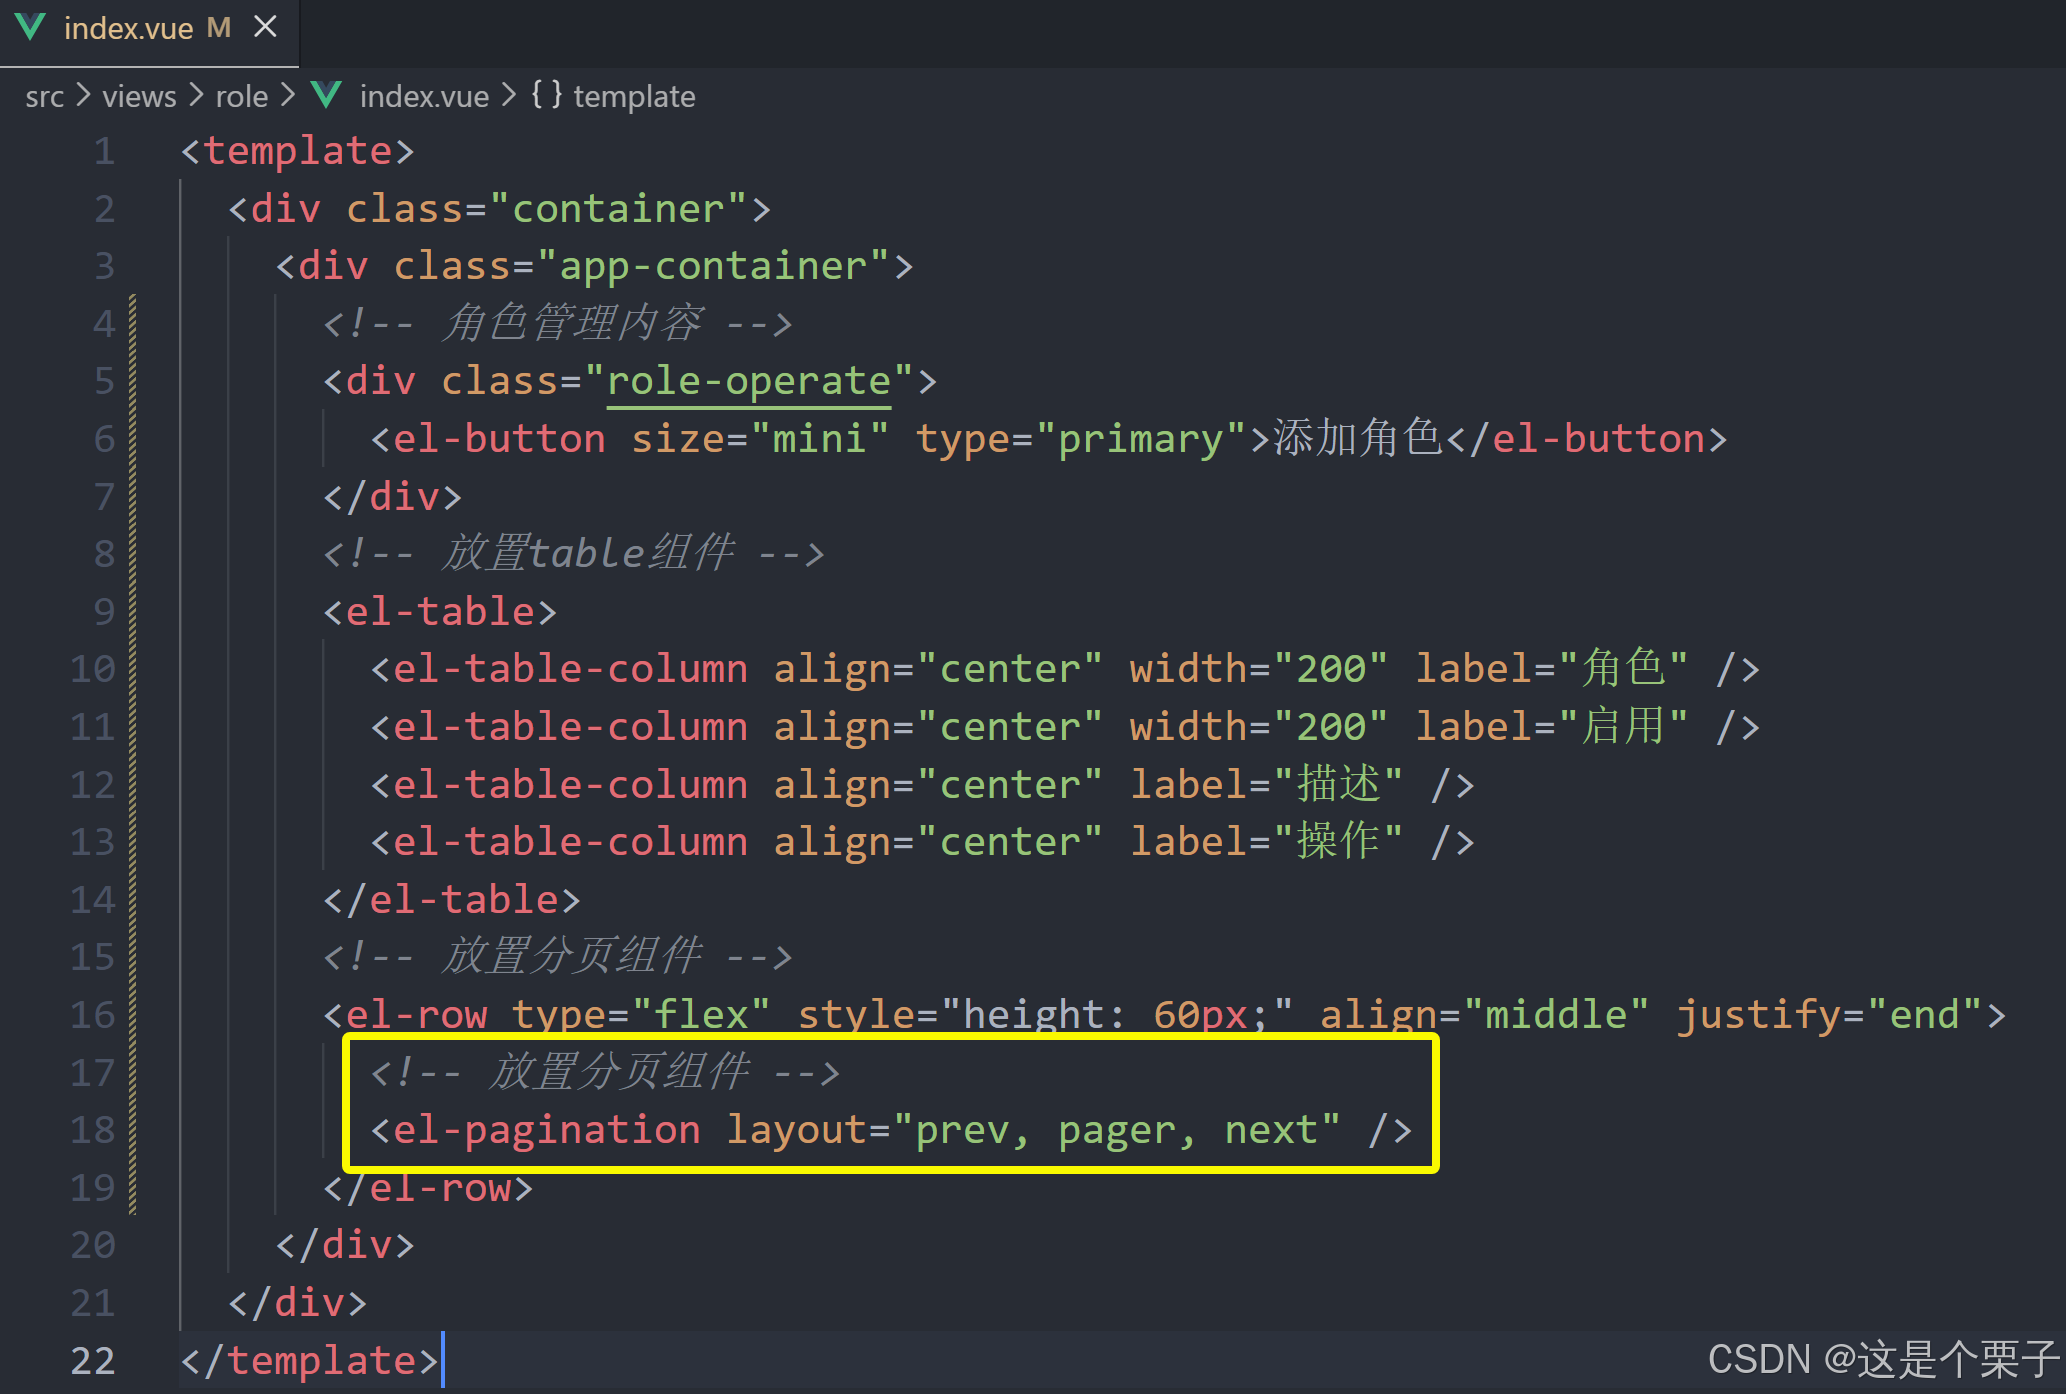Click the Vue icon in the breadcrumb

327,95
